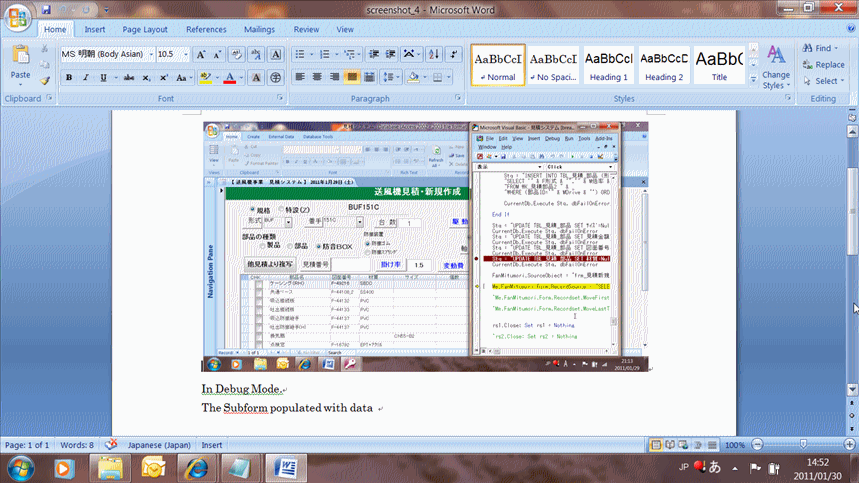Screen dimensions: 859x483
Task: Apply strikethrough to text
Action: (x=129, y=78)
